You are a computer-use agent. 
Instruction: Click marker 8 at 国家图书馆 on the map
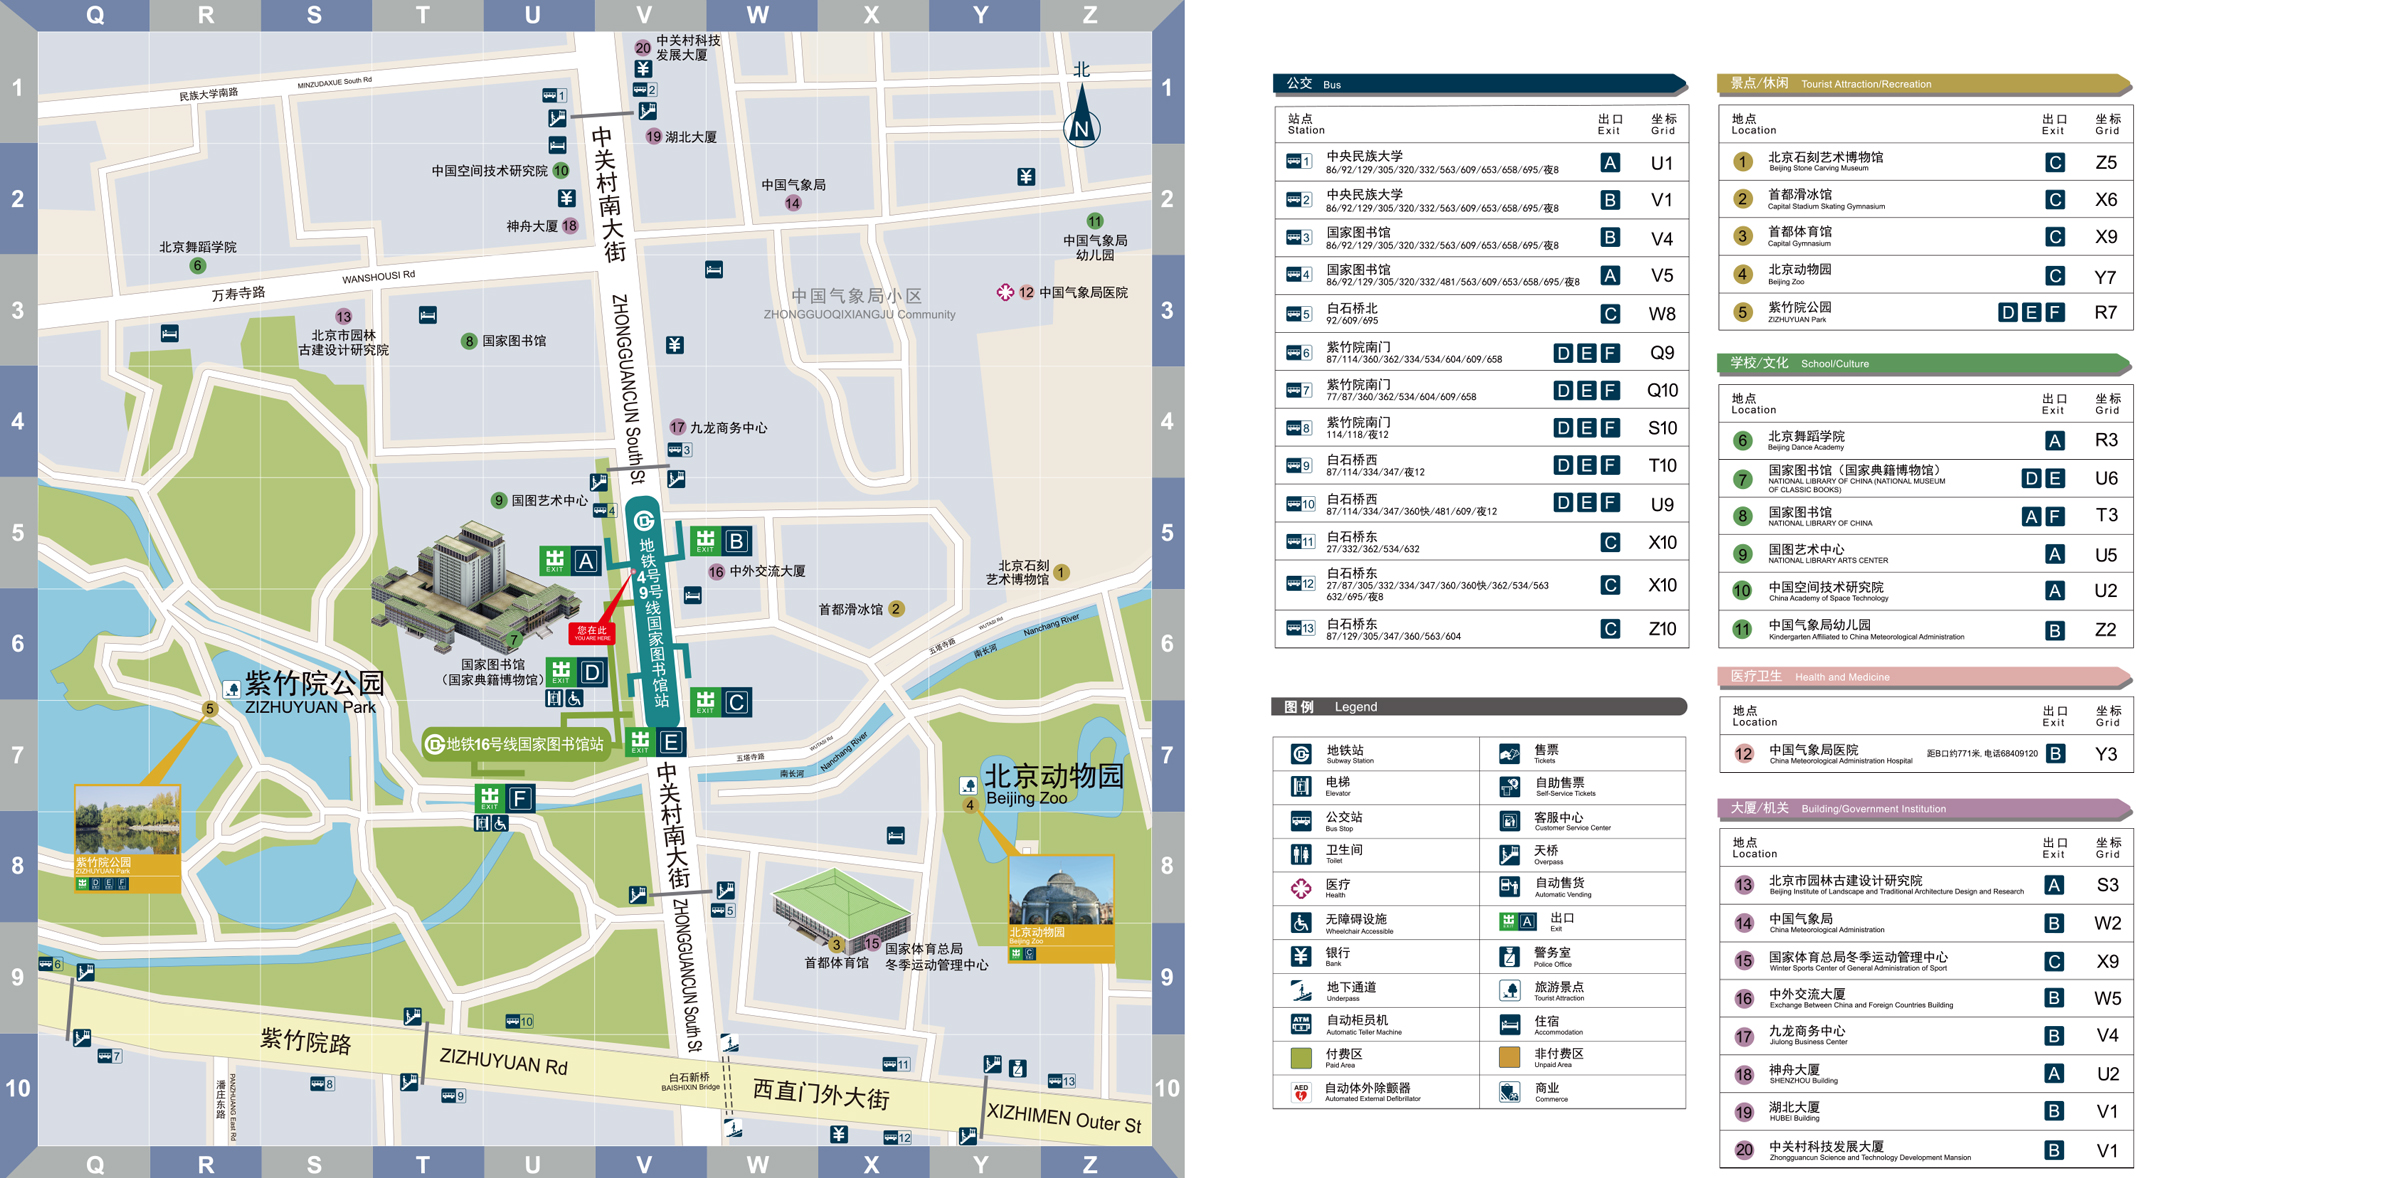coord(468,341)
